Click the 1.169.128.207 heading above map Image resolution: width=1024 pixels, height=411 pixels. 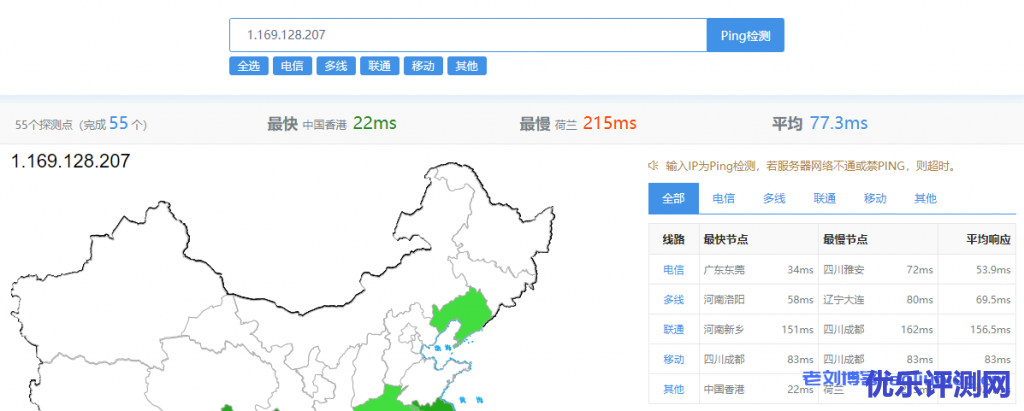pyautogui.click(x=71, y=161)
